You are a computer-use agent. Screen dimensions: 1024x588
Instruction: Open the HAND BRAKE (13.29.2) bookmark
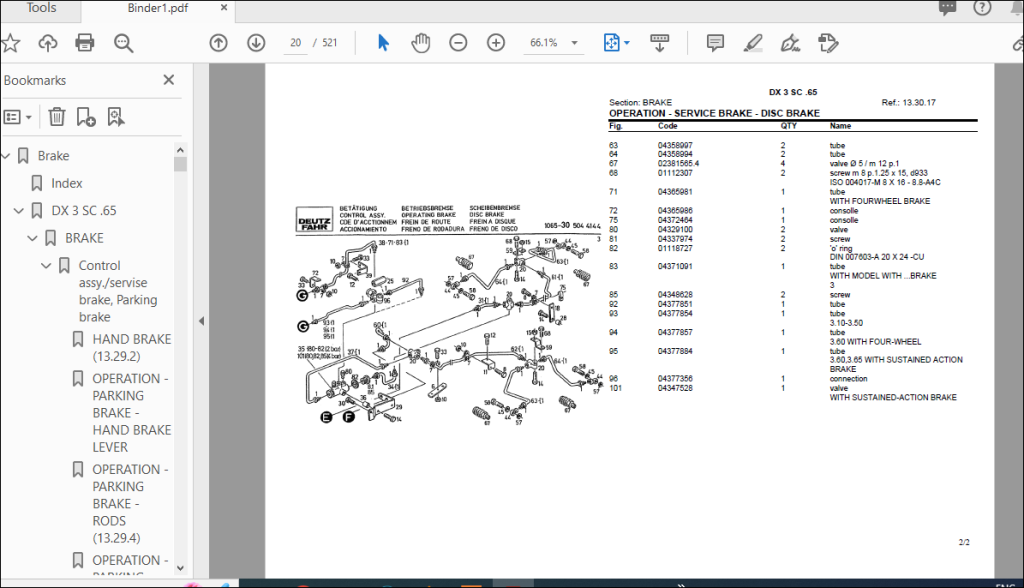[x=131, y=348]
